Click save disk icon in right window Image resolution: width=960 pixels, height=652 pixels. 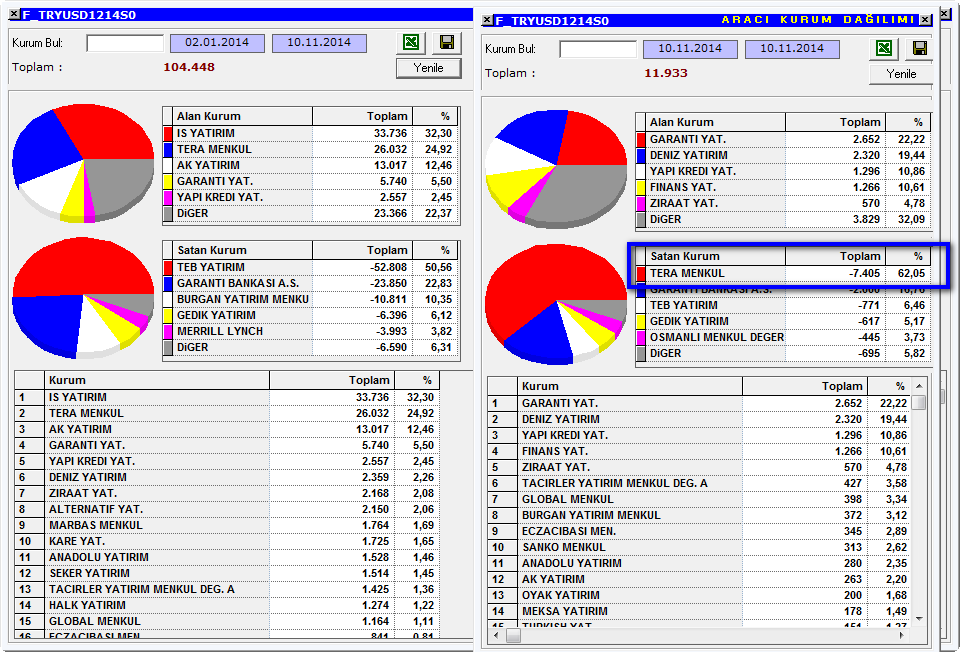tap(920, 48)
